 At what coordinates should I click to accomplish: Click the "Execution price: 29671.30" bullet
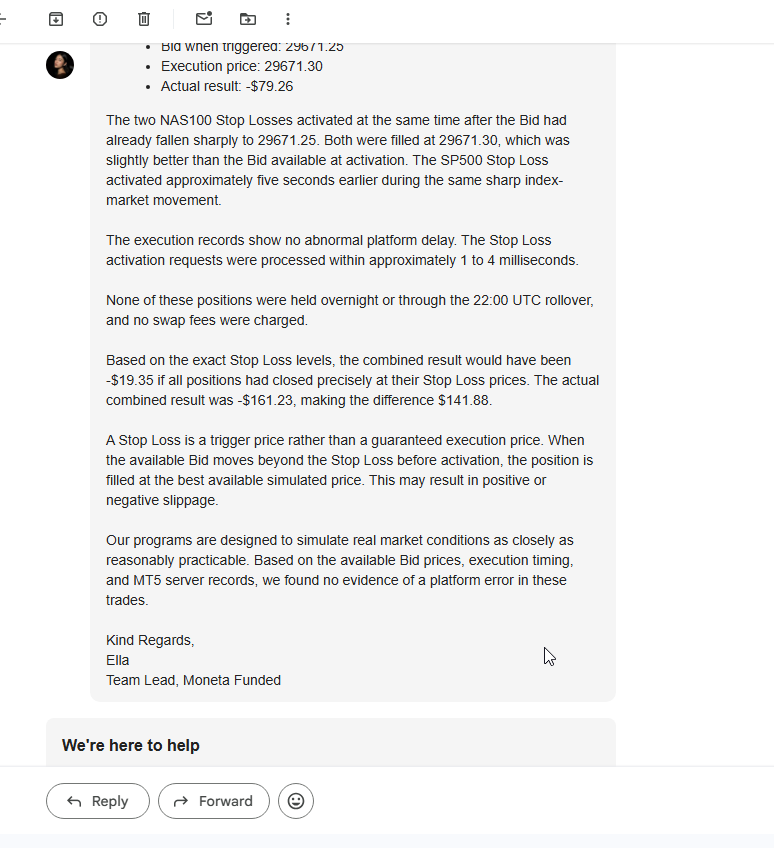tap(241, 66)
